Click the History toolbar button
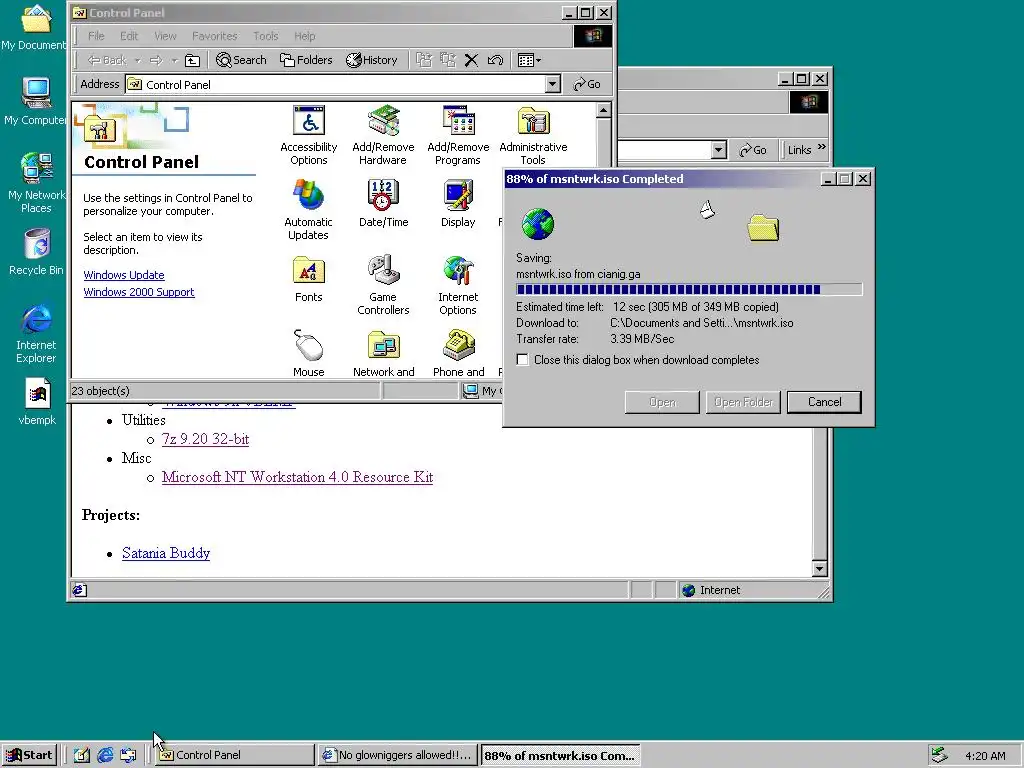1024x768 pixels. pyautogui.click(x=372, y=60)
